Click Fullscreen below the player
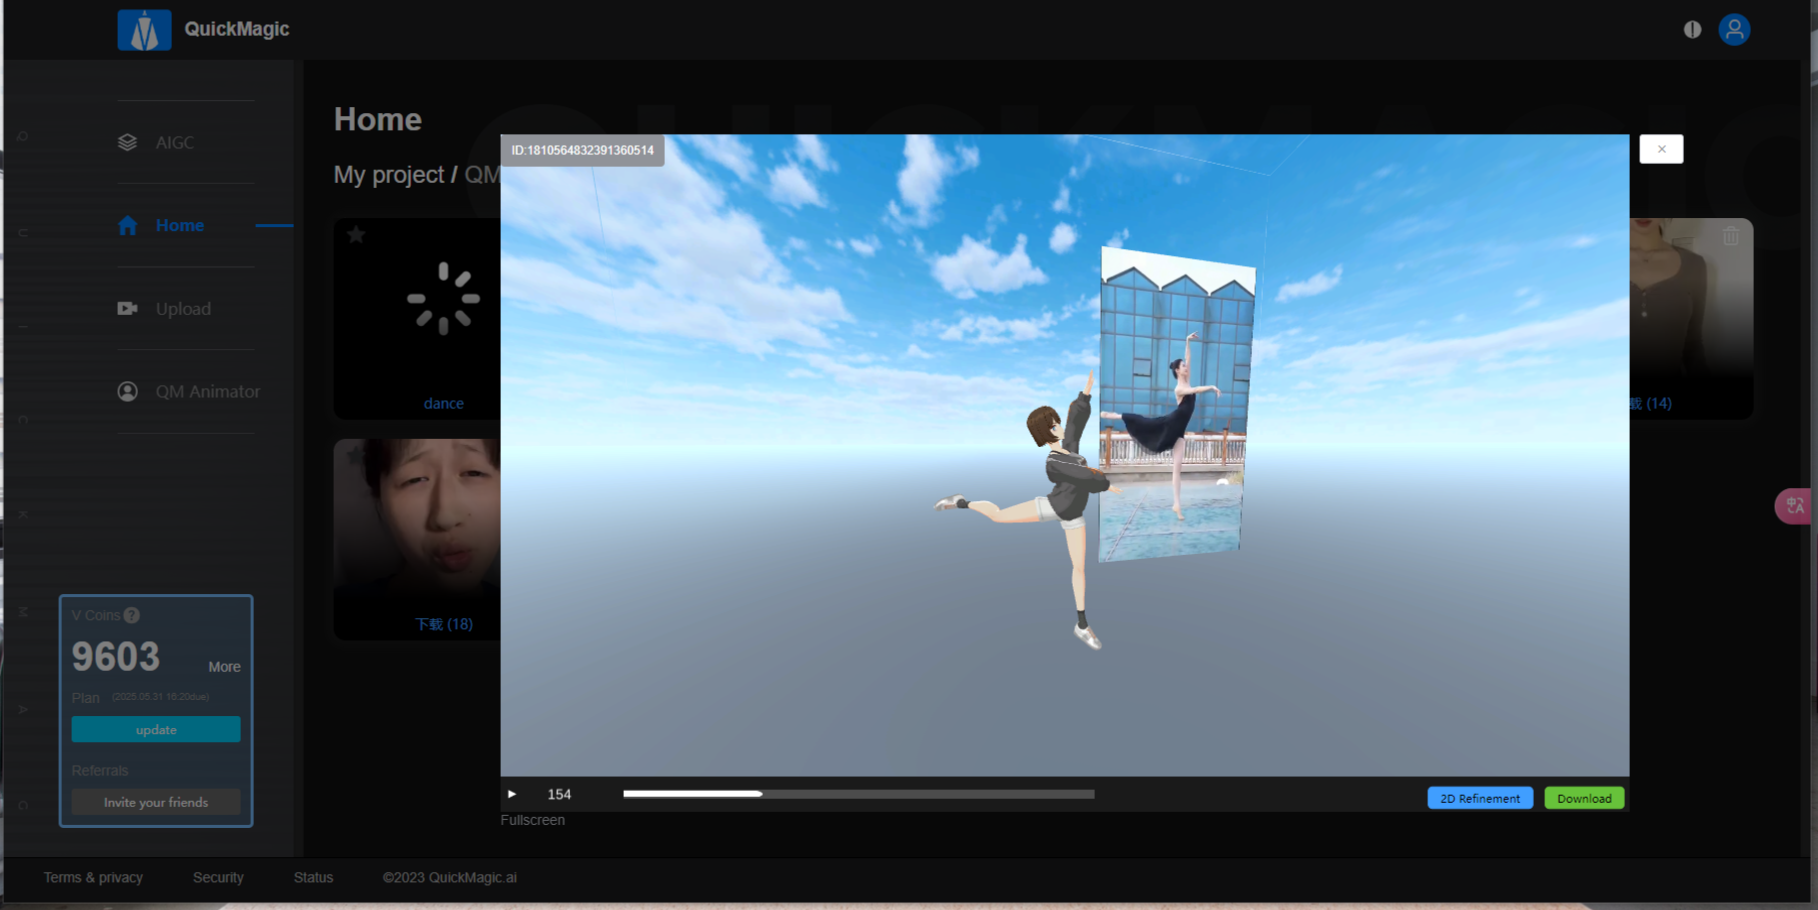This screenshot has width=1818, height=910. pyautogui.click(x=533, y=820)
